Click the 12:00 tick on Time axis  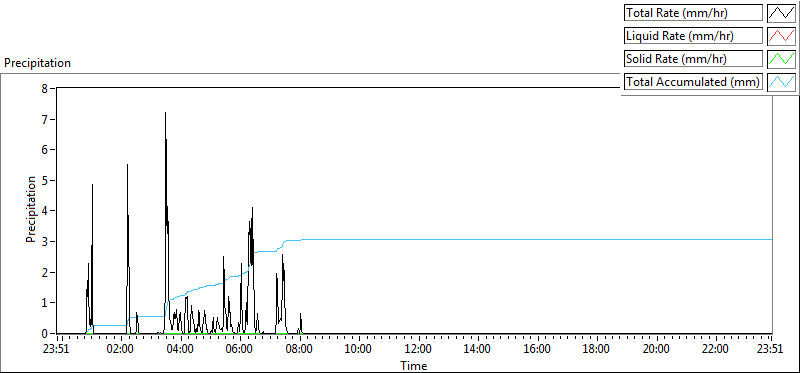[x=418, y=350]
